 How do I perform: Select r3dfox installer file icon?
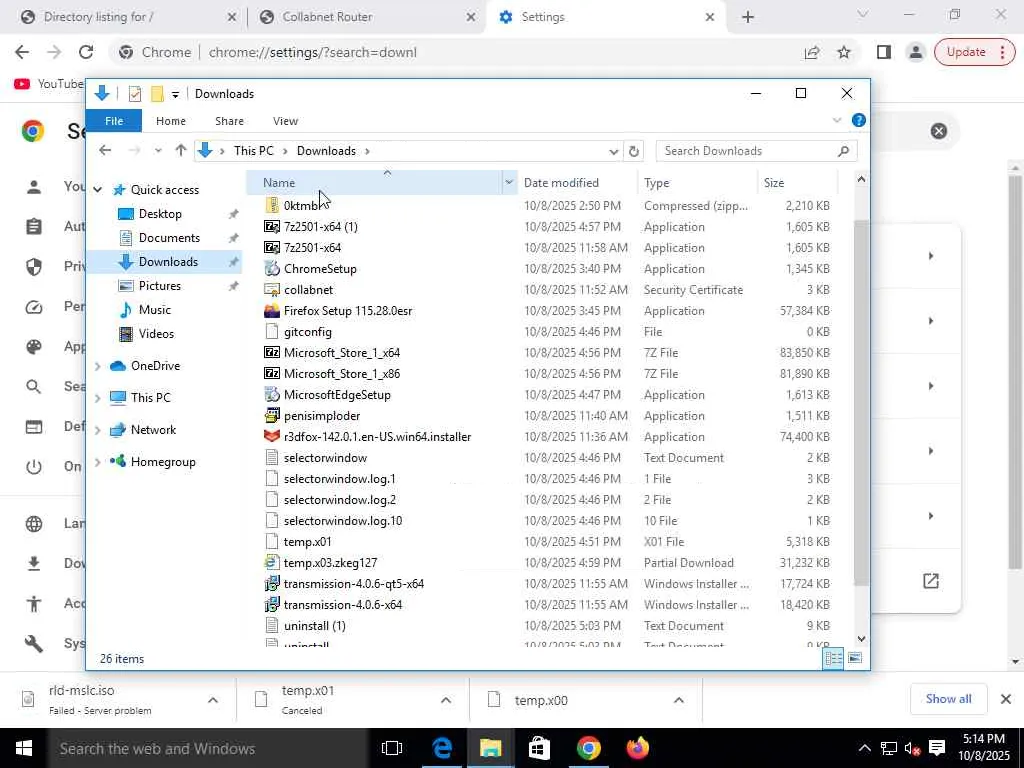(272, 436)
